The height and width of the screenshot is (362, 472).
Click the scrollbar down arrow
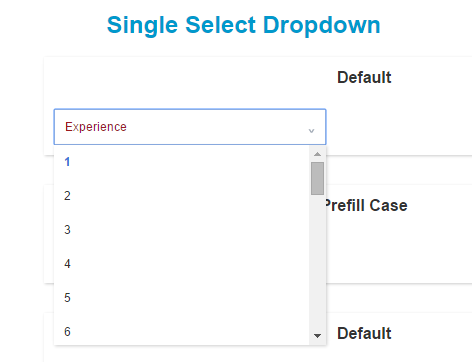tap(317, 336)
